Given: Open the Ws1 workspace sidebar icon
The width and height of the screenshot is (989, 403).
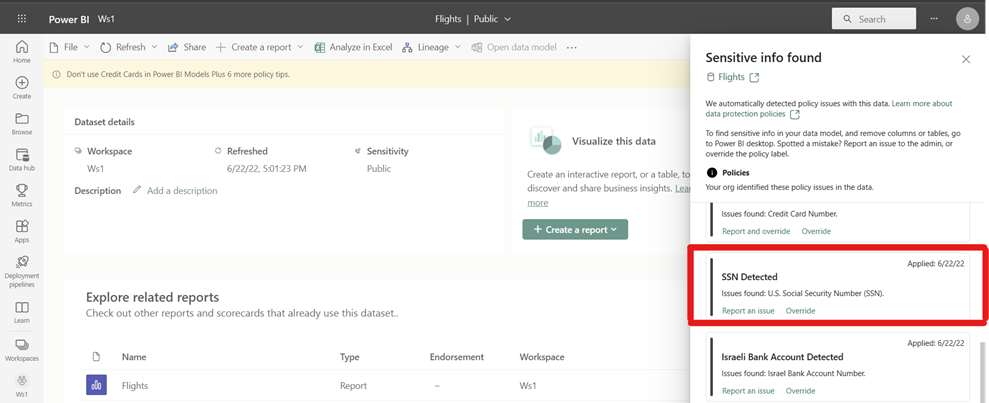Looking at the screenshot, I should click(21, 385).
